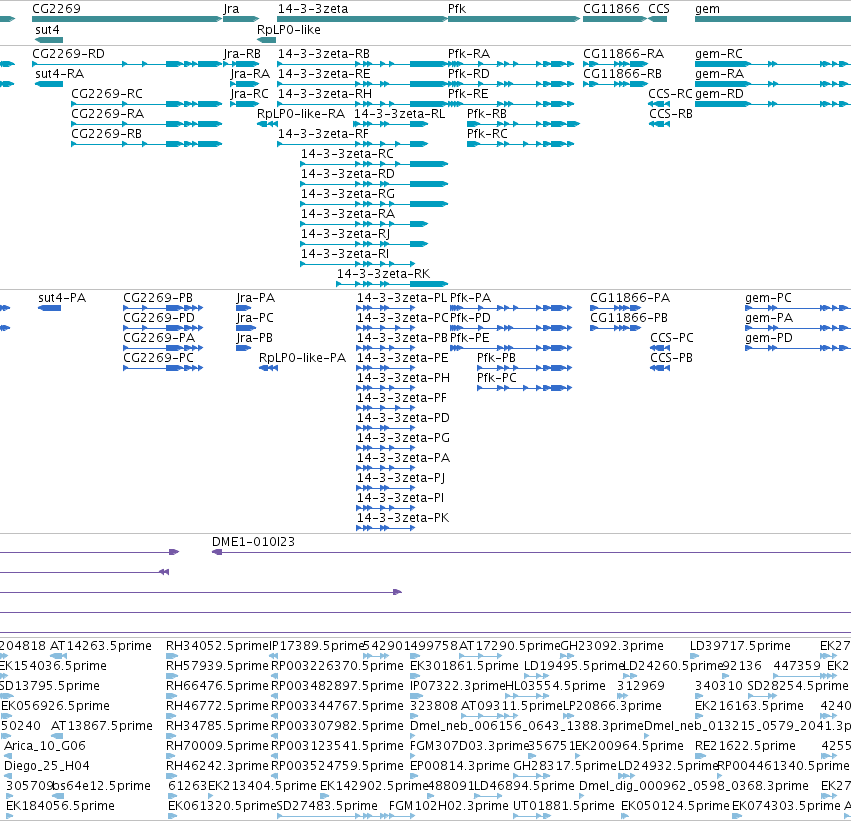Select the Jra gene feature
The width and height of the screenshot is (851, 821).
point(241,19)
